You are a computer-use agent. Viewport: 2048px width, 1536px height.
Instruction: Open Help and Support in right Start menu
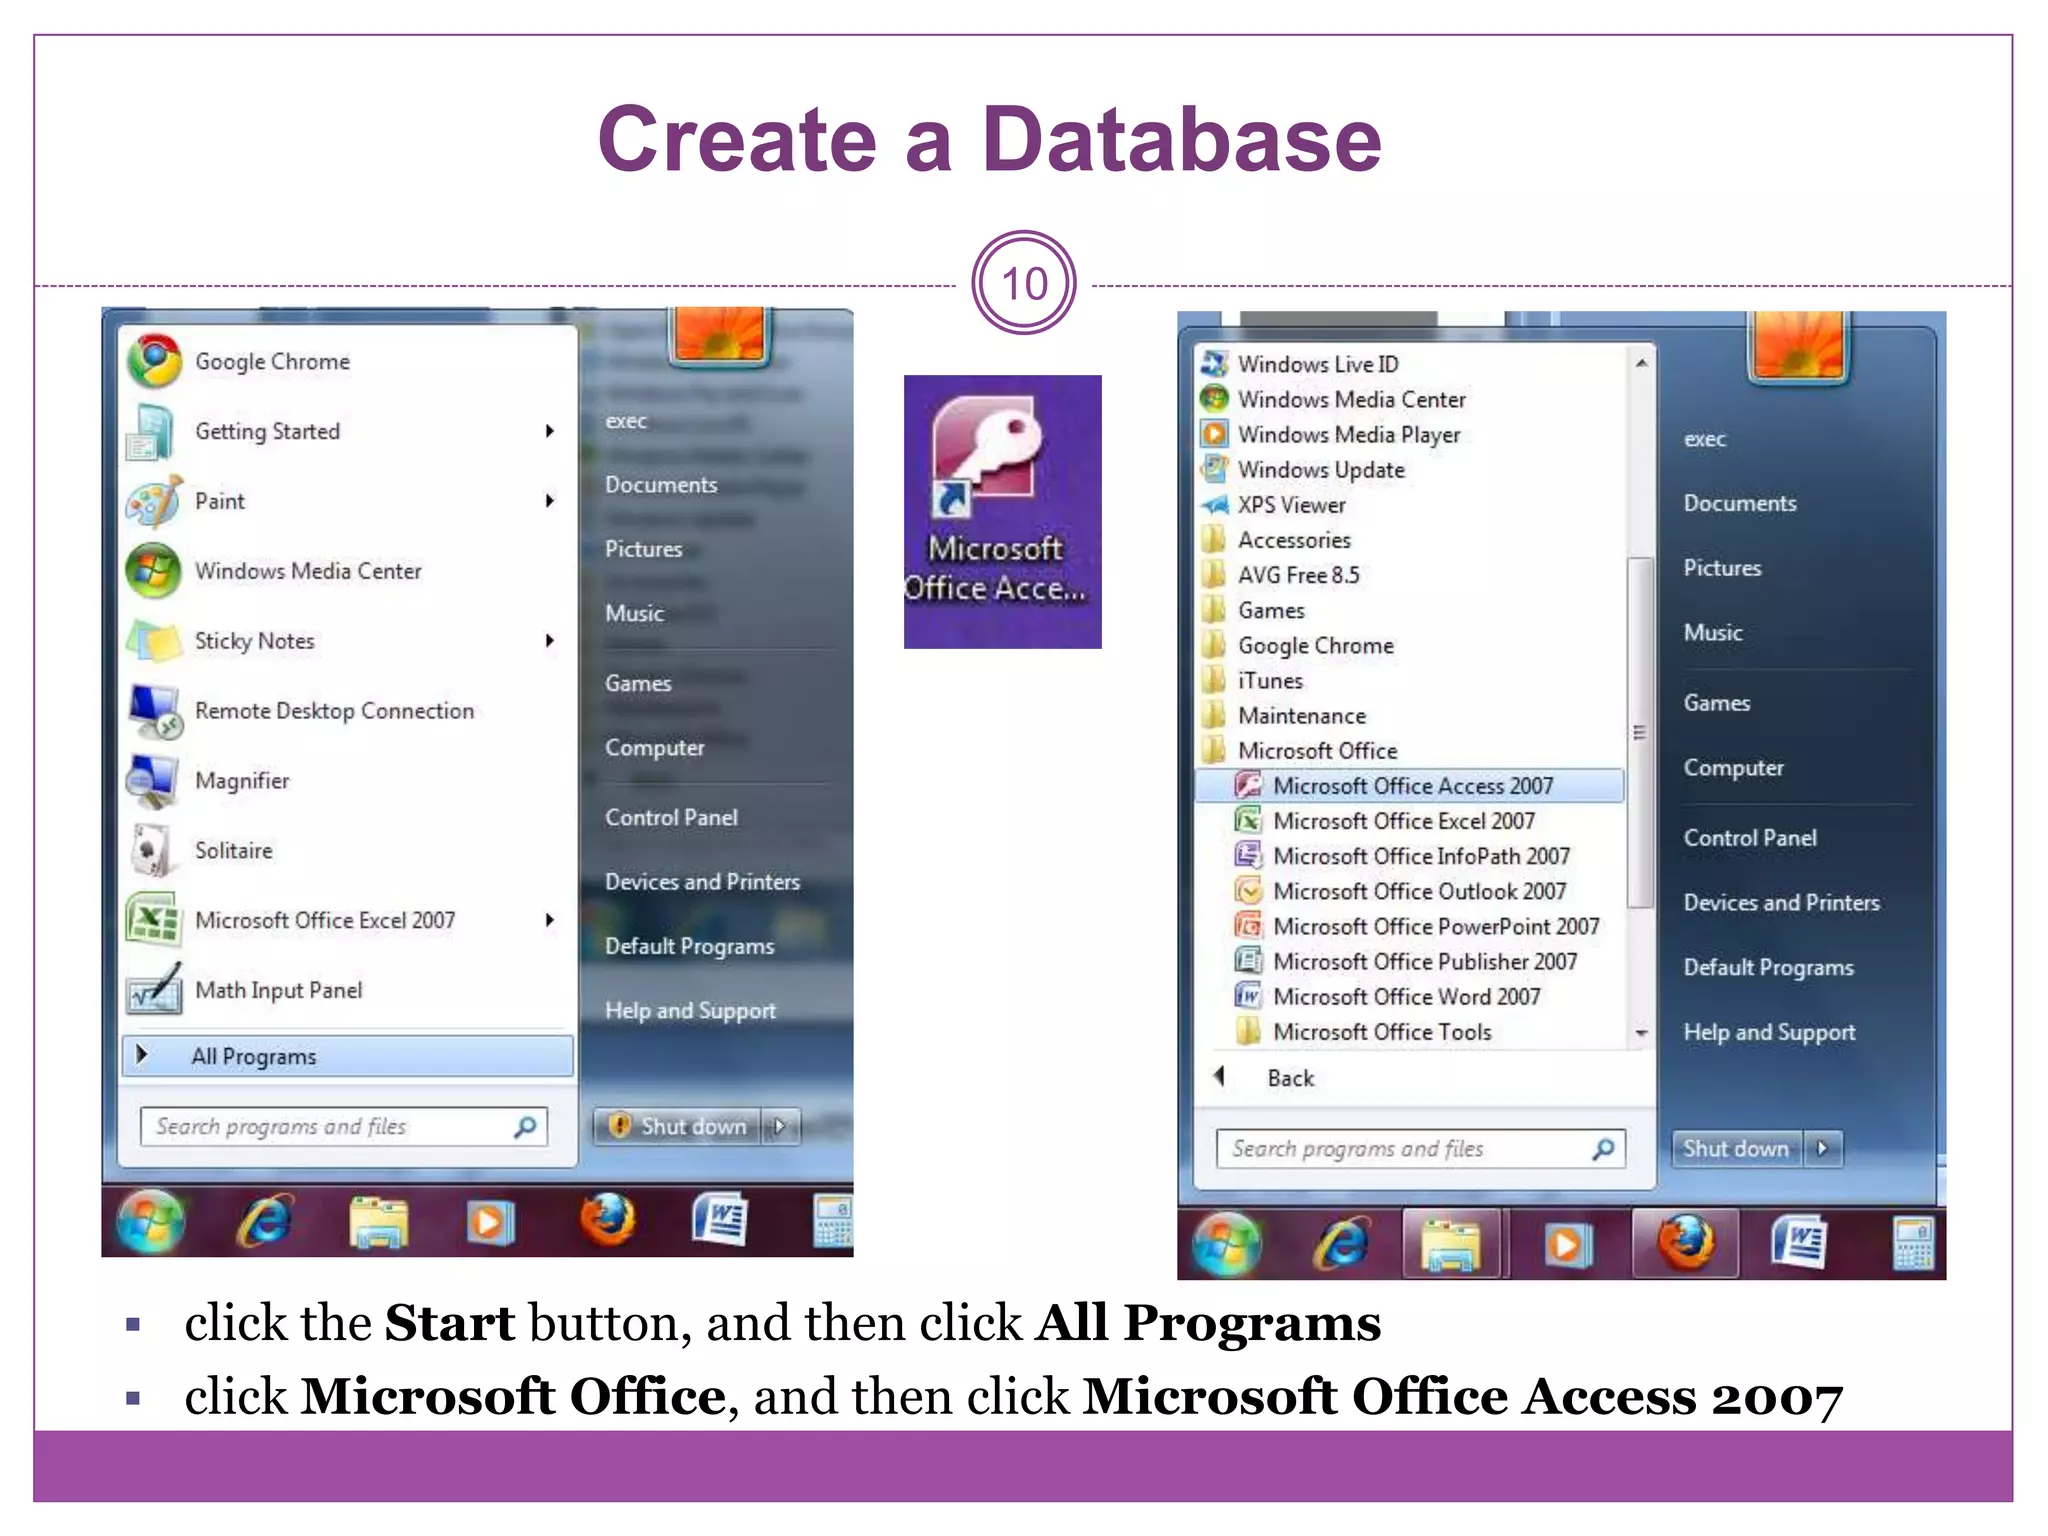pos(1769,1033)
